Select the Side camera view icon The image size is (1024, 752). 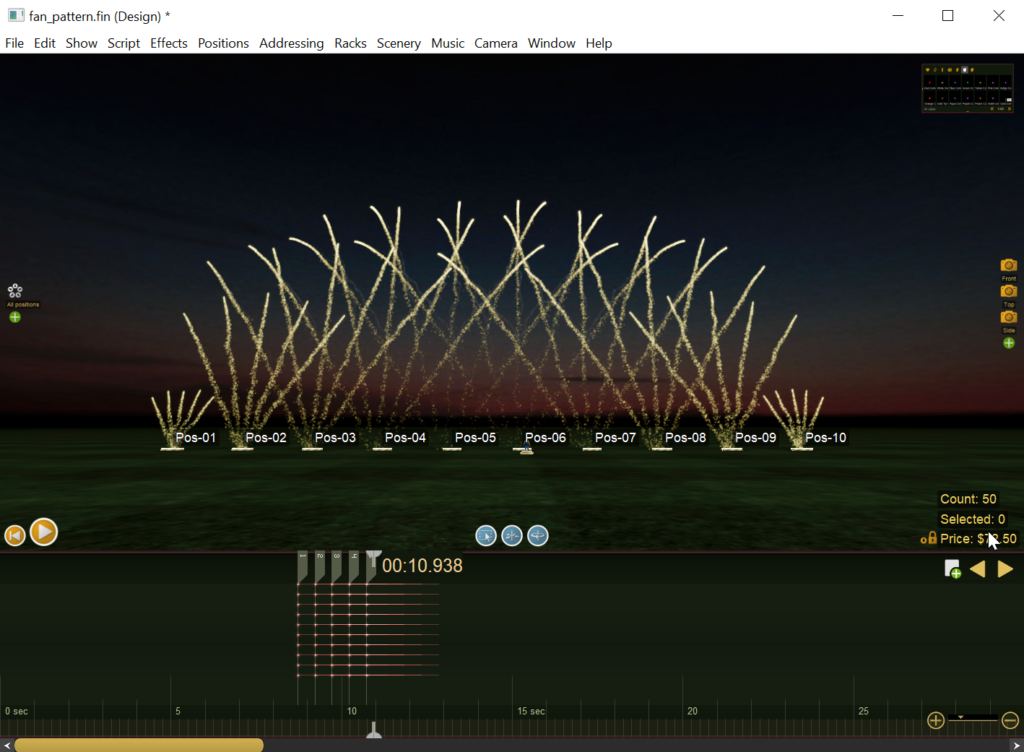pyautogui.click(x=1008, y=317)
